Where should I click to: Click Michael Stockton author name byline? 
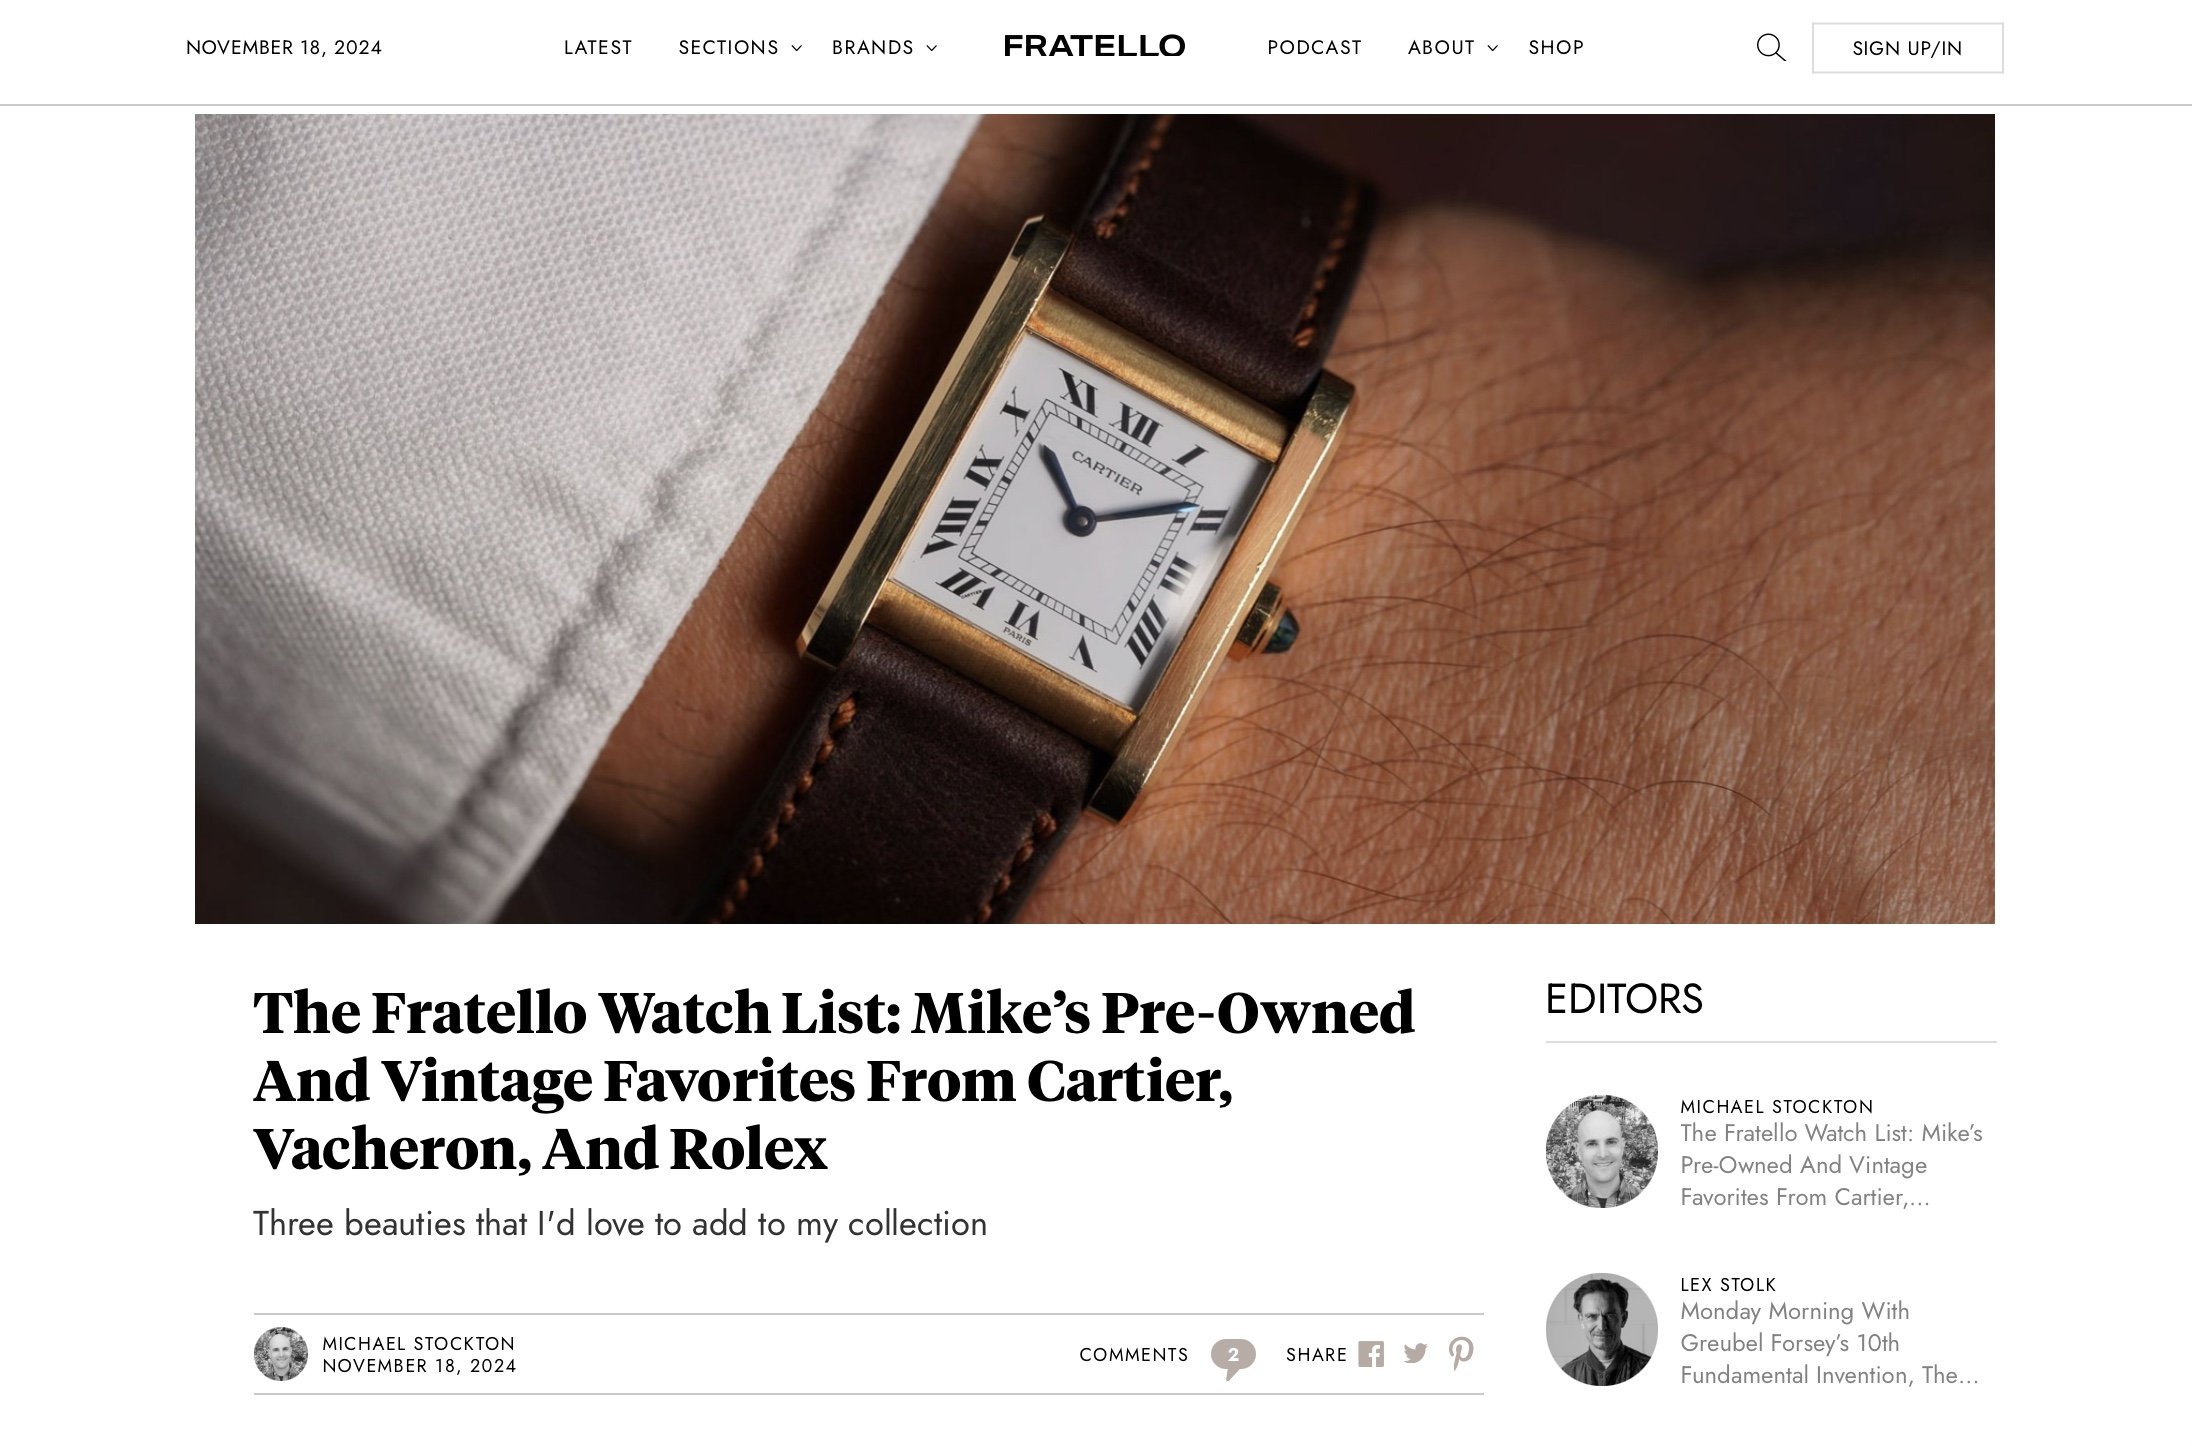point(418,1343)
